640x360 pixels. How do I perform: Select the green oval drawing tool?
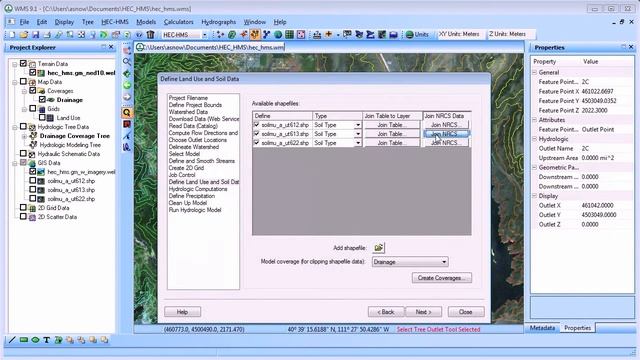tap(35, 340)
